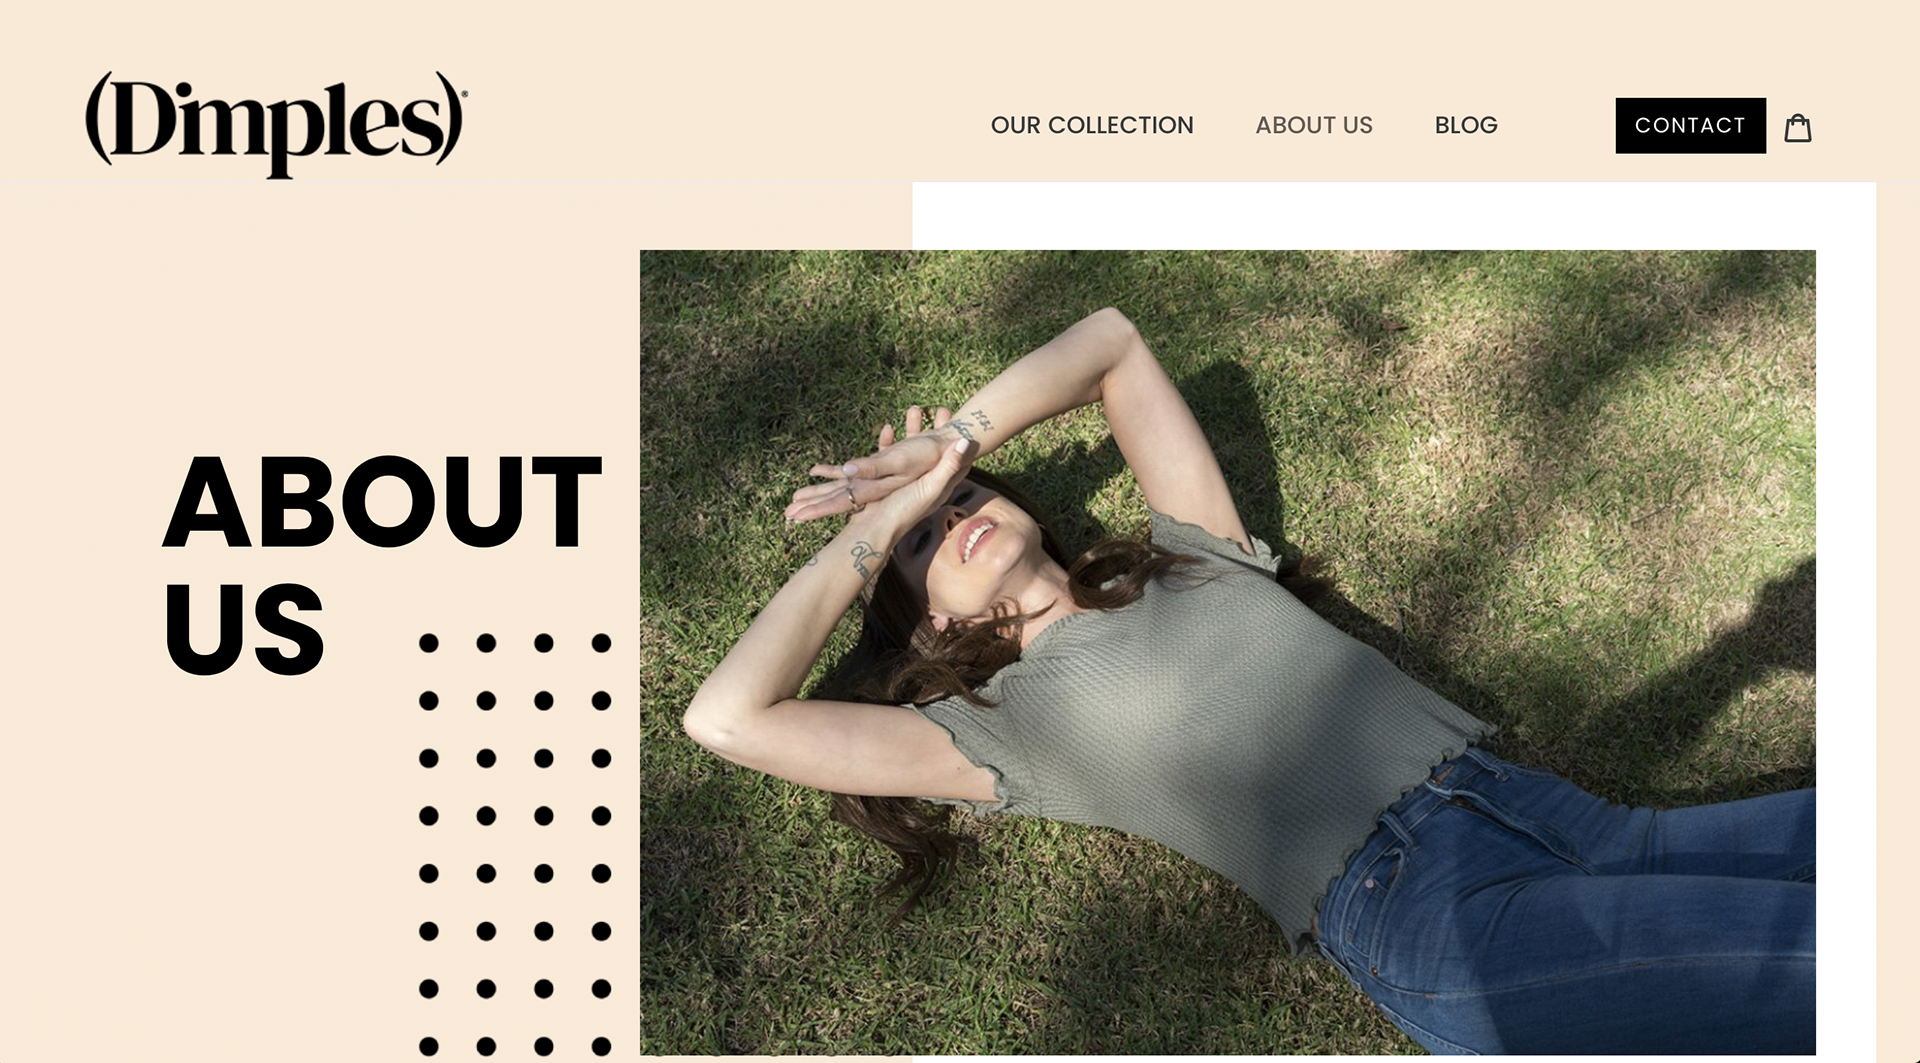Click the top-left dot of the dot pattern
The image size is (1920, 1063).
click(x=429, y=643)
